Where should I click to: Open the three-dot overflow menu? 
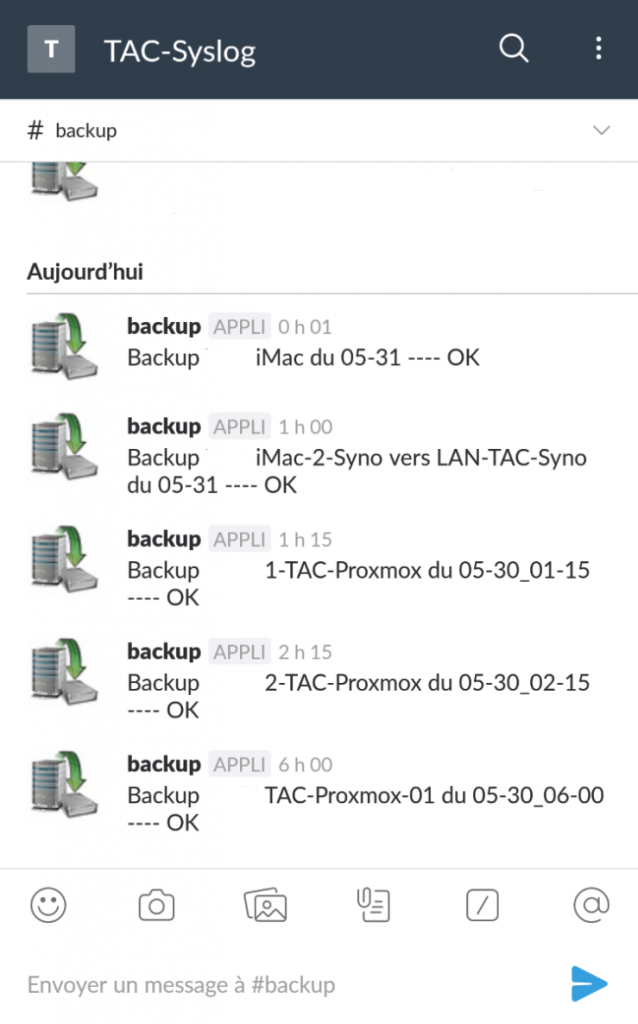coord(598,48)
